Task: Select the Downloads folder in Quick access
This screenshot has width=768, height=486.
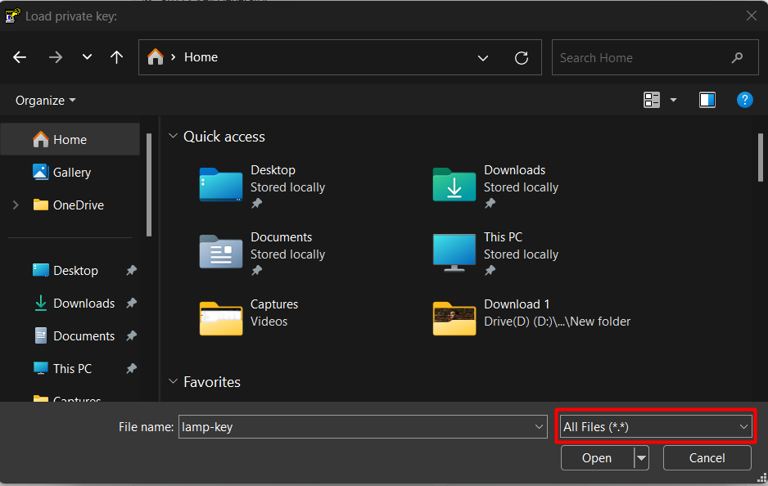Action: tap(496, 187)
